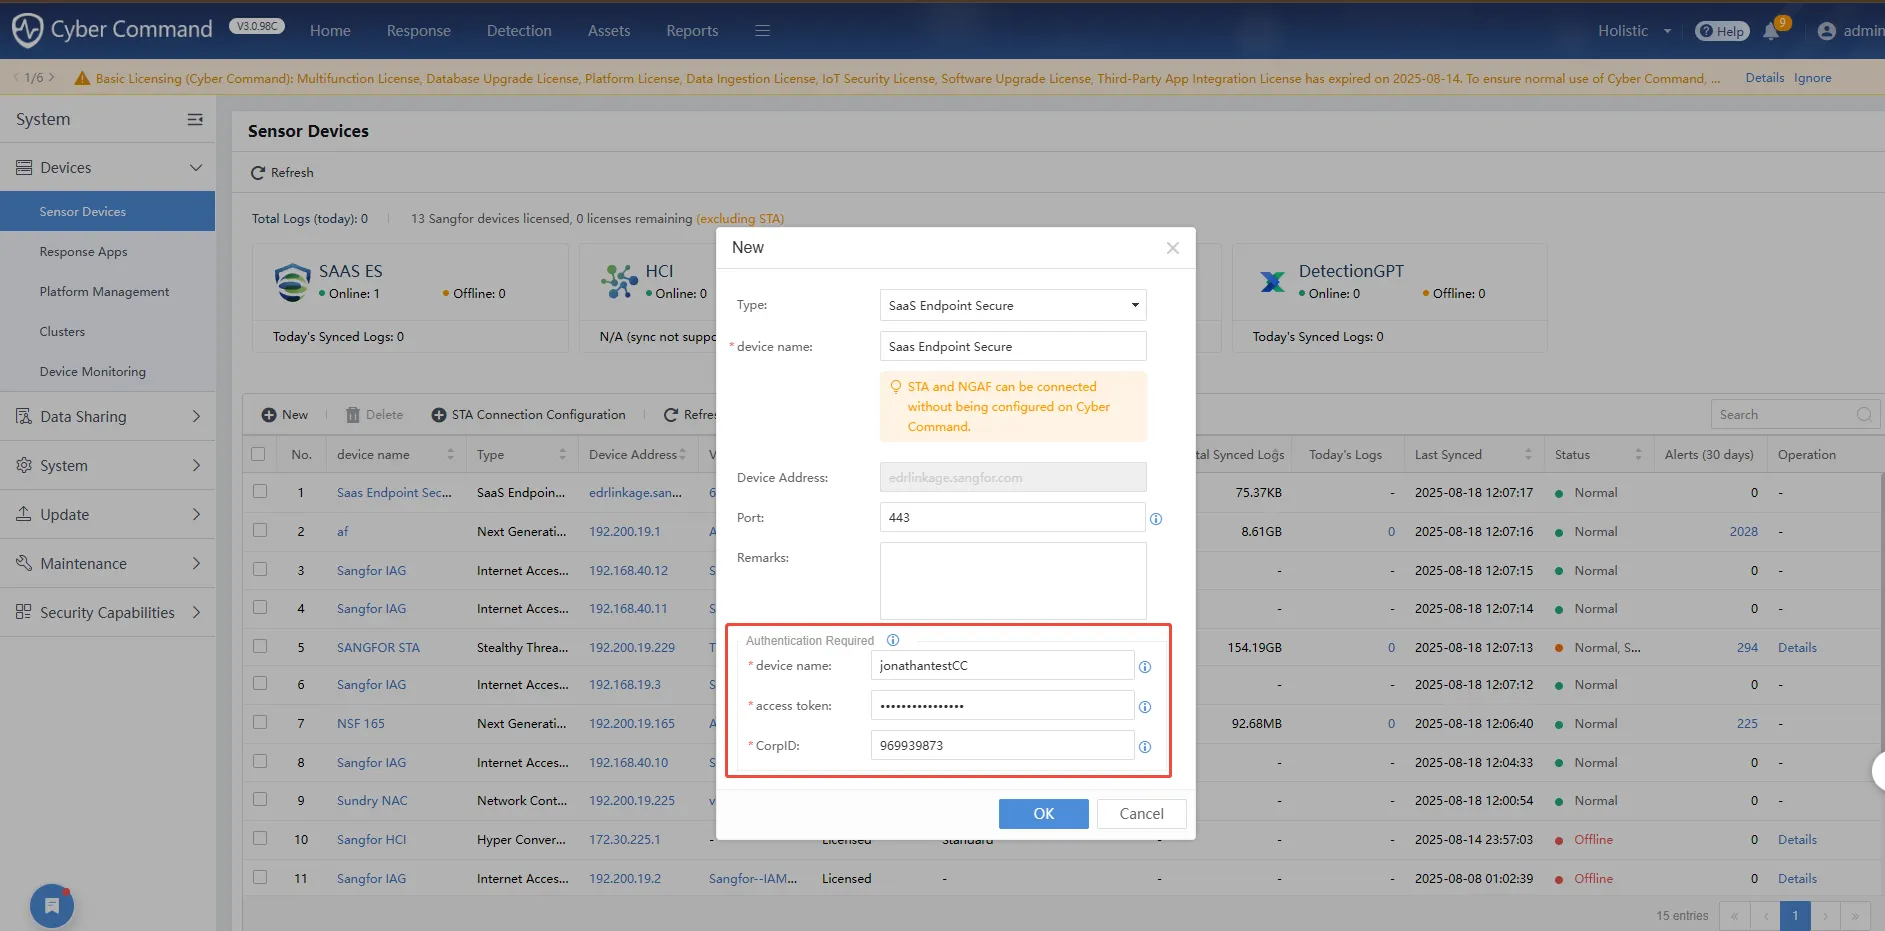Click info icon next to CorpID field
Screen dimensions: 1885x931
1145,747
